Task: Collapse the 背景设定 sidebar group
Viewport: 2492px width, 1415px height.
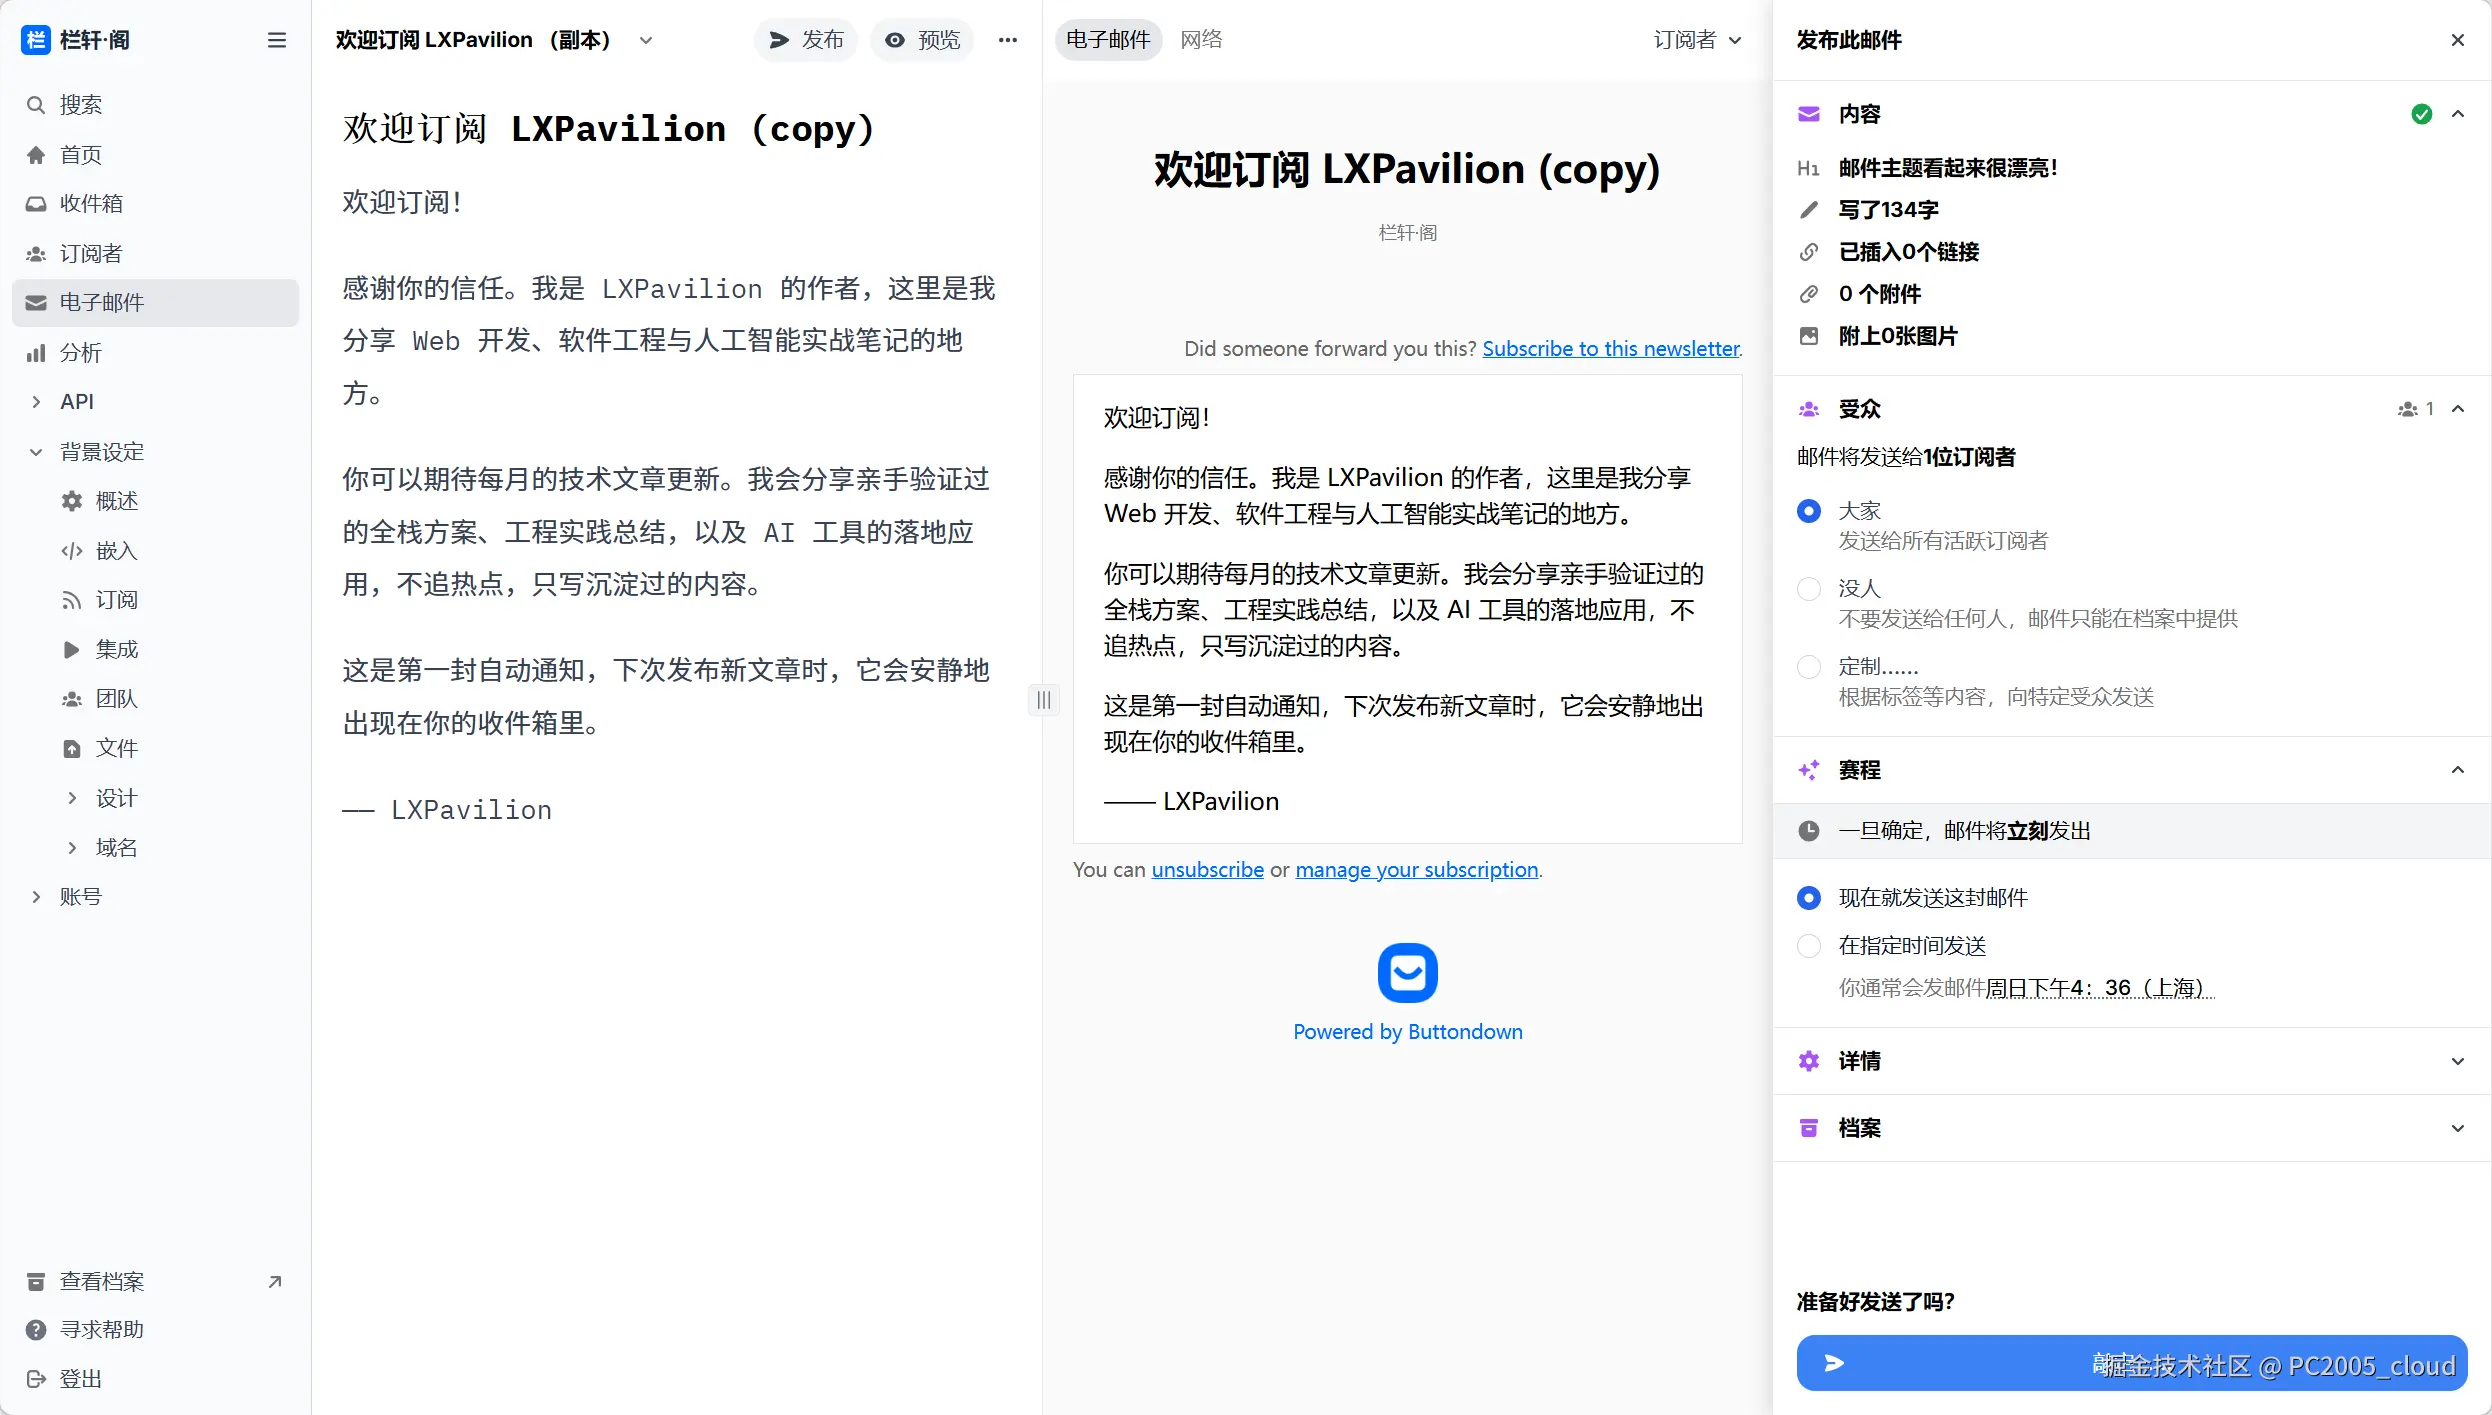Action: (x=36, y=452)
